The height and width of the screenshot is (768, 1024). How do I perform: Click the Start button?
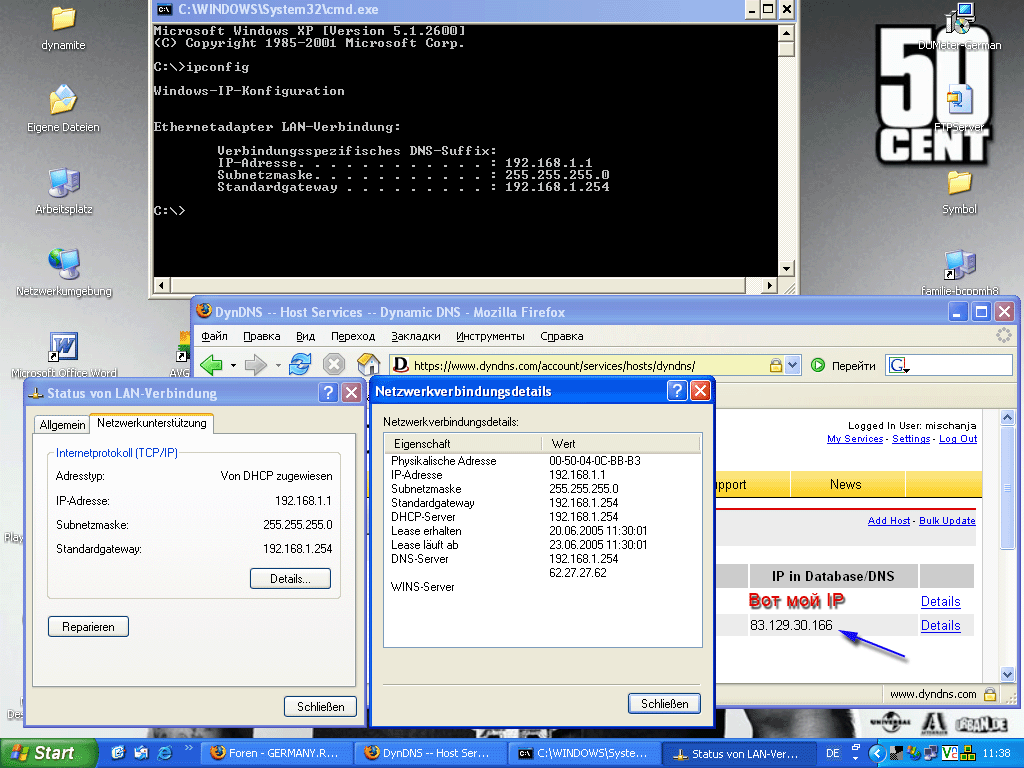click(48, 753)
